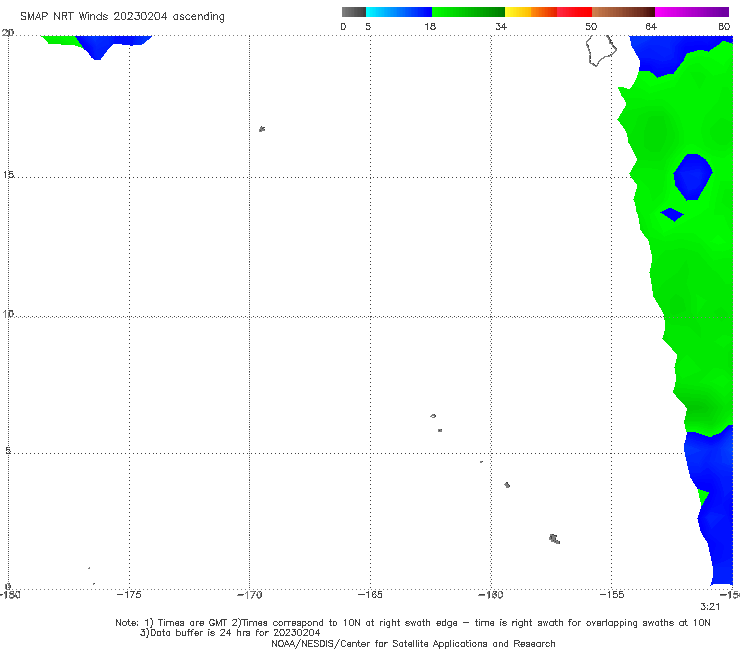
Task: Click the color bar label '18'
Action: pyautogui.click(x=430, y=27)
